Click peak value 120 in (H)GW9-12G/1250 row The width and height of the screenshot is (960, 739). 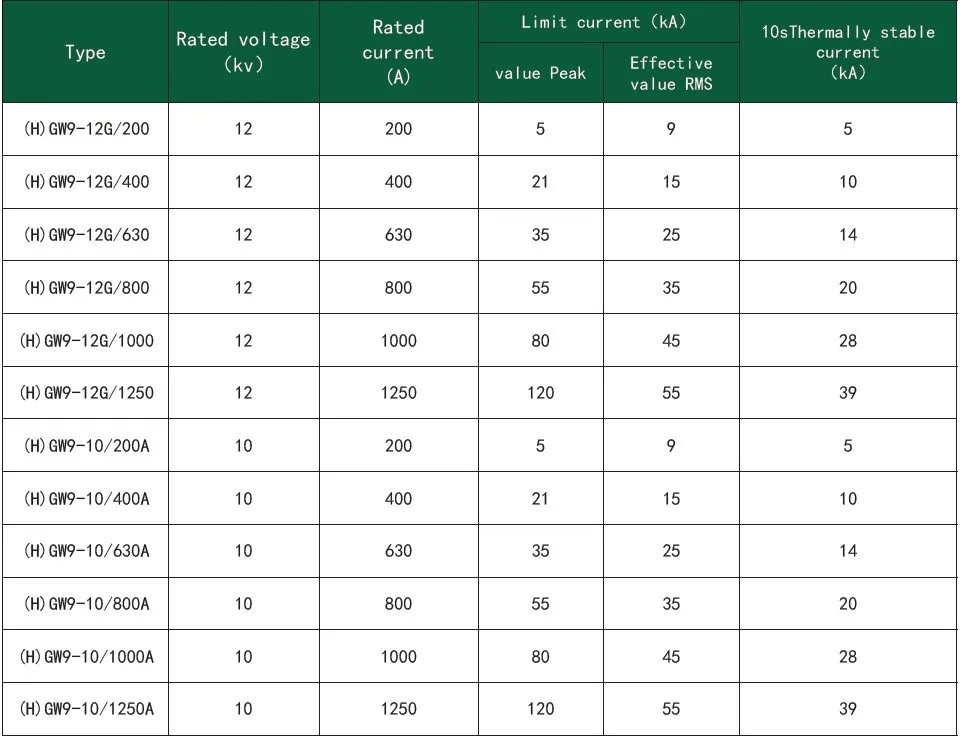pyautogui.click(x=541, y=394)
